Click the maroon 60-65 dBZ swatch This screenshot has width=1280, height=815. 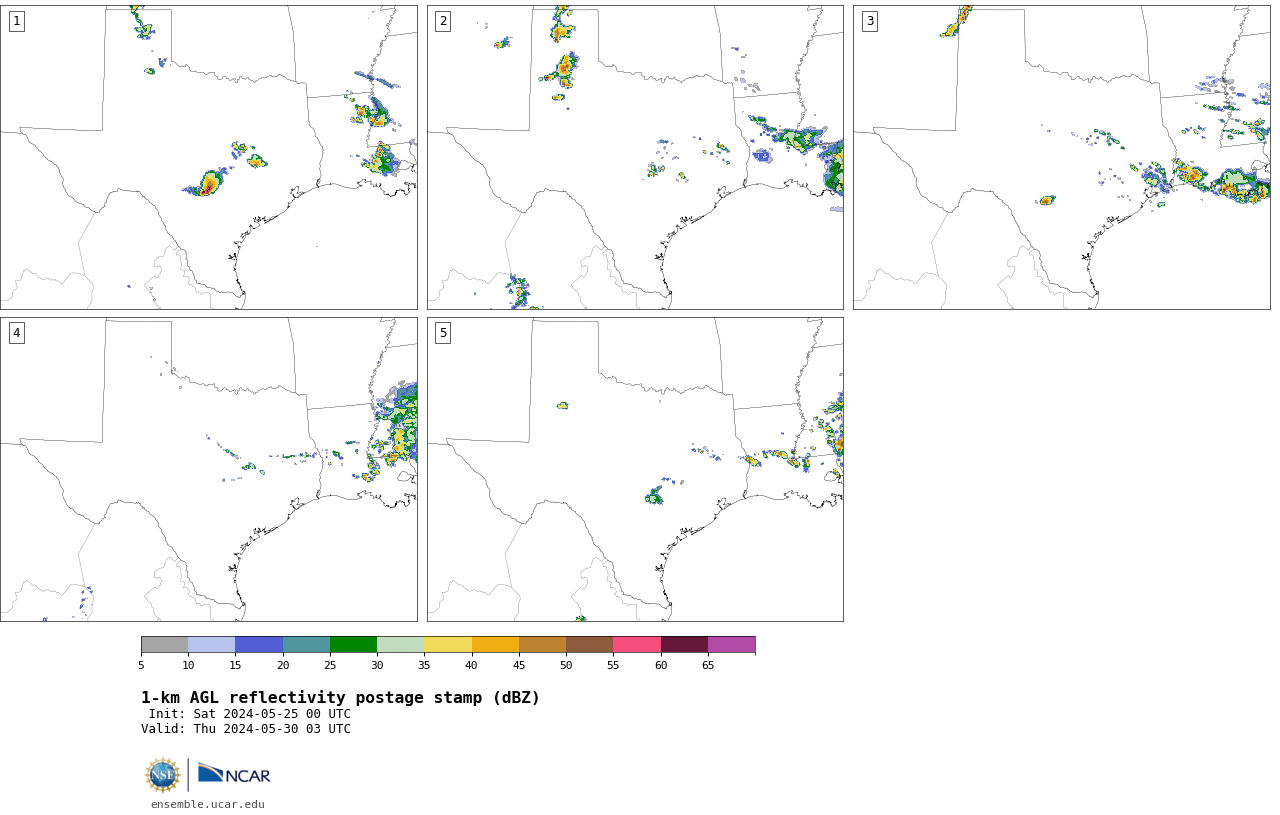(x=684, y=644)
